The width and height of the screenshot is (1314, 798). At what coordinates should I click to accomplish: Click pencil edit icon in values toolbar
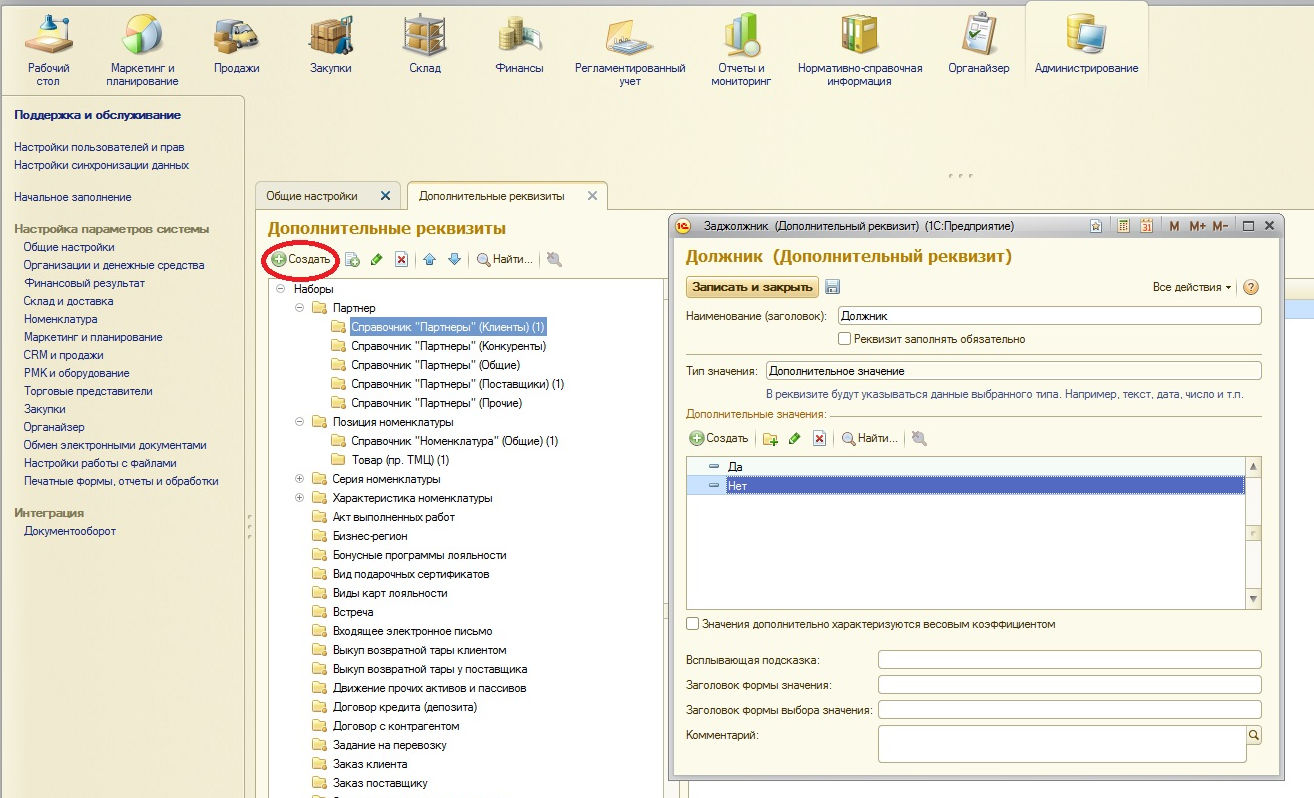click(x=795, y=438)
